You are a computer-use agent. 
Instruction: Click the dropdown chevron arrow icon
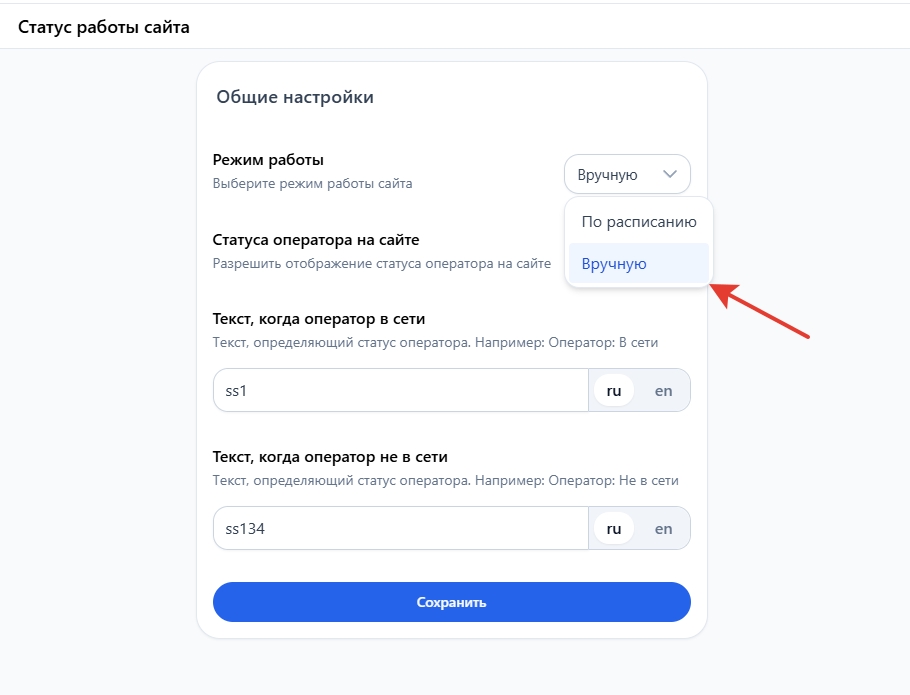[x=670, y=174]
